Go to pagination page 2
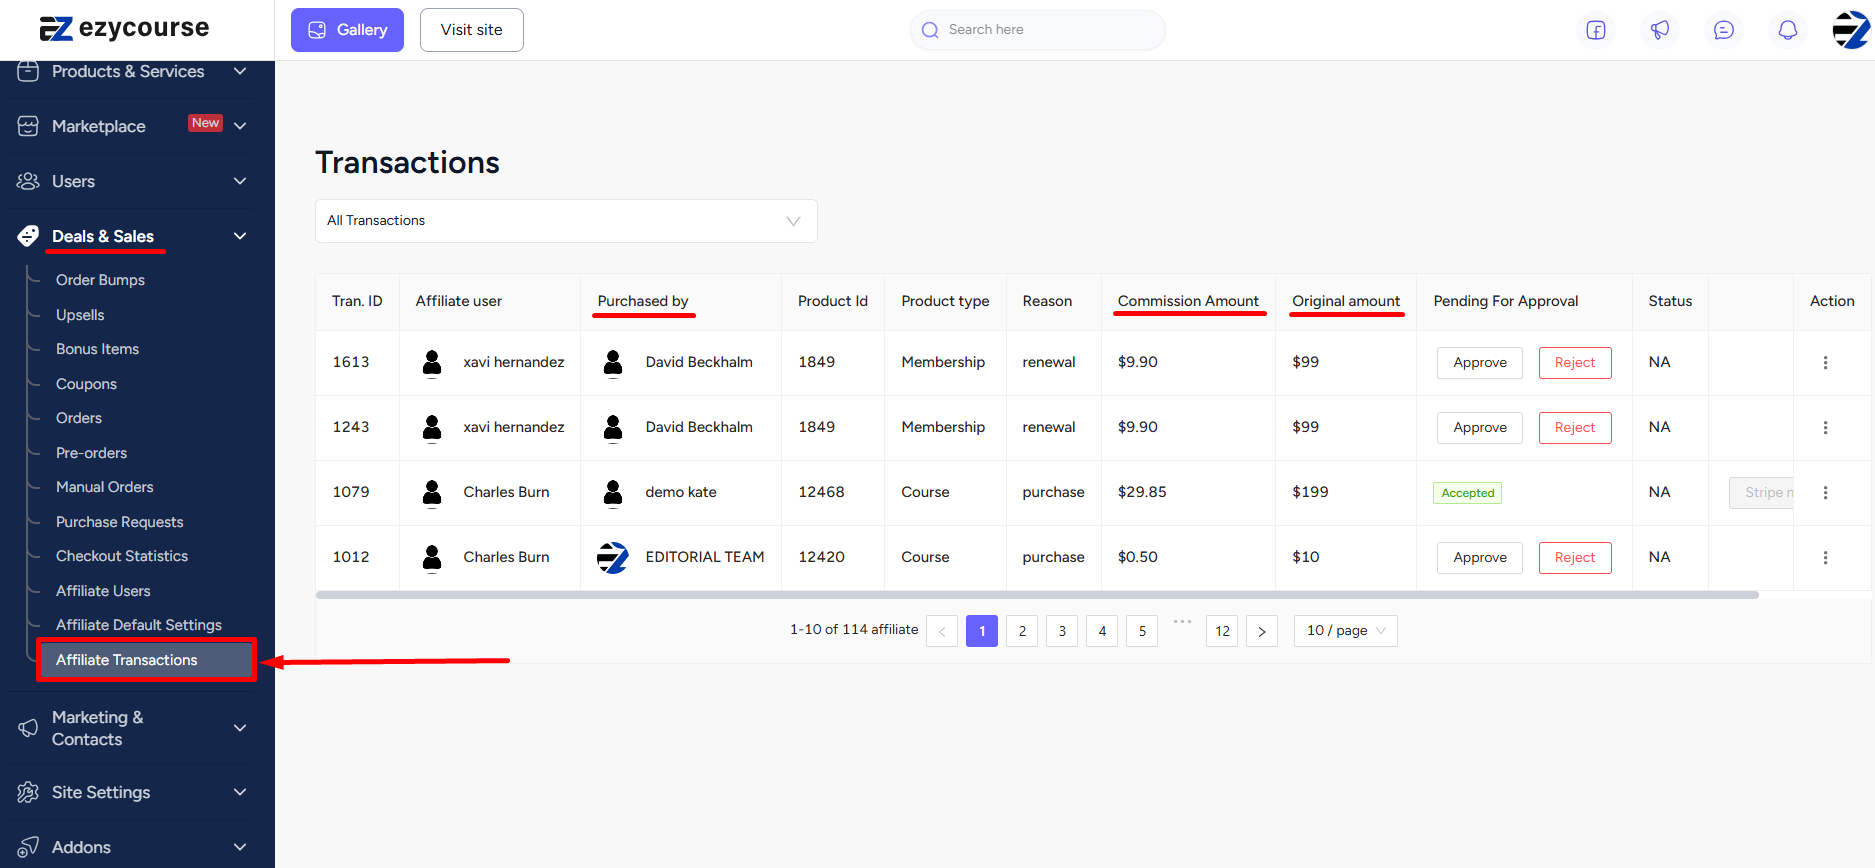The image size is (1875, 868). (x=1022, y=631)
